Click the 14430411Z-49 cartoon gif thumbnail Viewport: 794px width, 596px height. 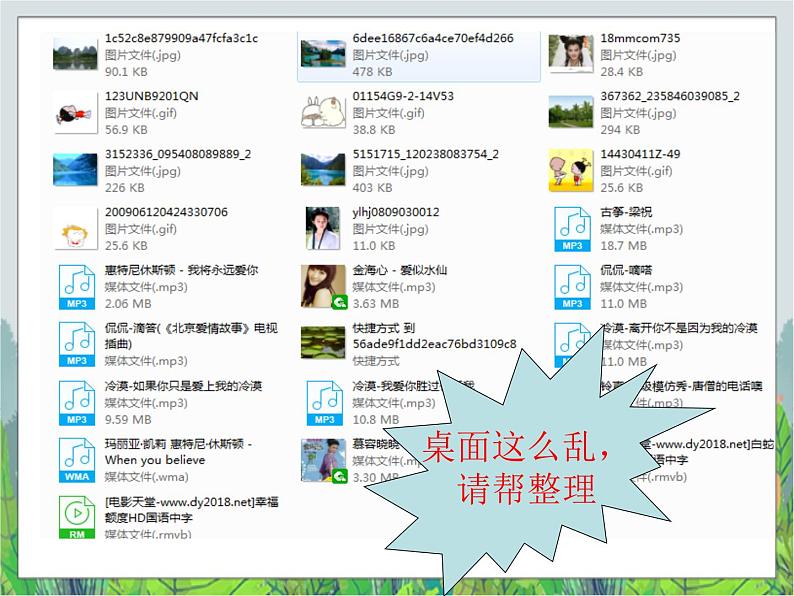tap(571, 170)
